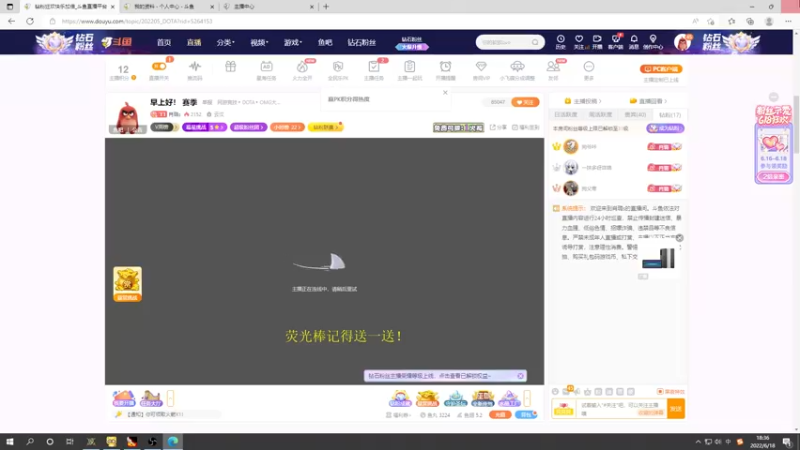The image size is (800, 450).
Task: Open the yellow 钻粉联盟 badge
Action: point(326,127)
